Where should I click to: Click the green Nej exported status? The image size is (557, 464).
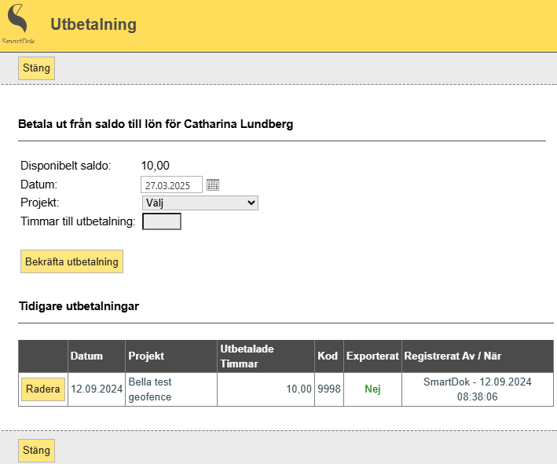pos(373,389)
